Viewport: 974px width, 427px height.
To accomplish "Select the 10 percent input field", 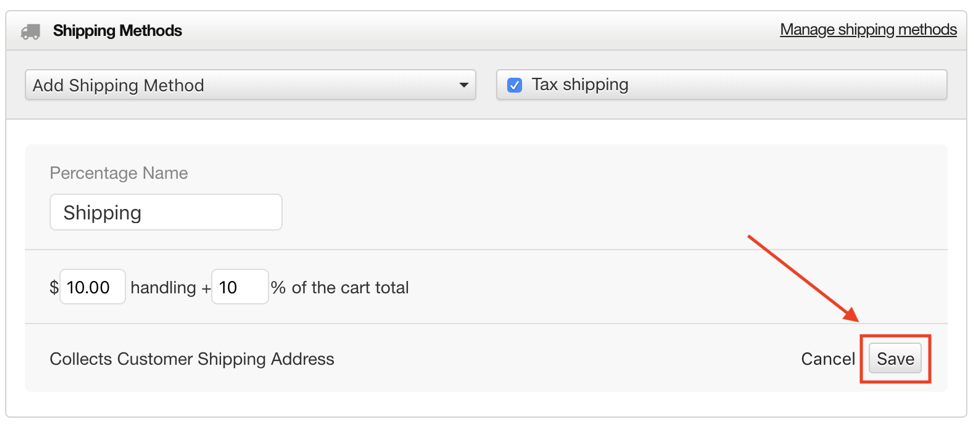I will [x=240, y=287].
